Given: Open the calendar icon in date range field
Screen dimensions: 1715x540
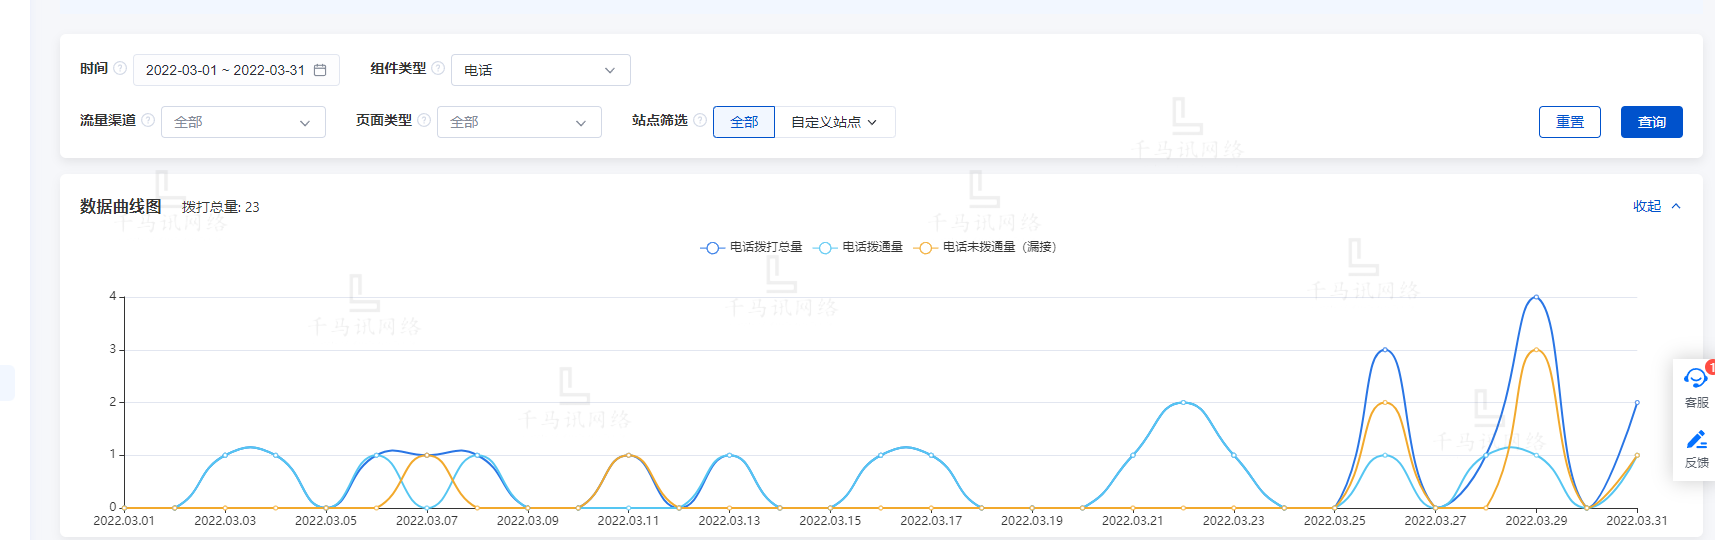Looking at the screenshot, I should [320, 70].
